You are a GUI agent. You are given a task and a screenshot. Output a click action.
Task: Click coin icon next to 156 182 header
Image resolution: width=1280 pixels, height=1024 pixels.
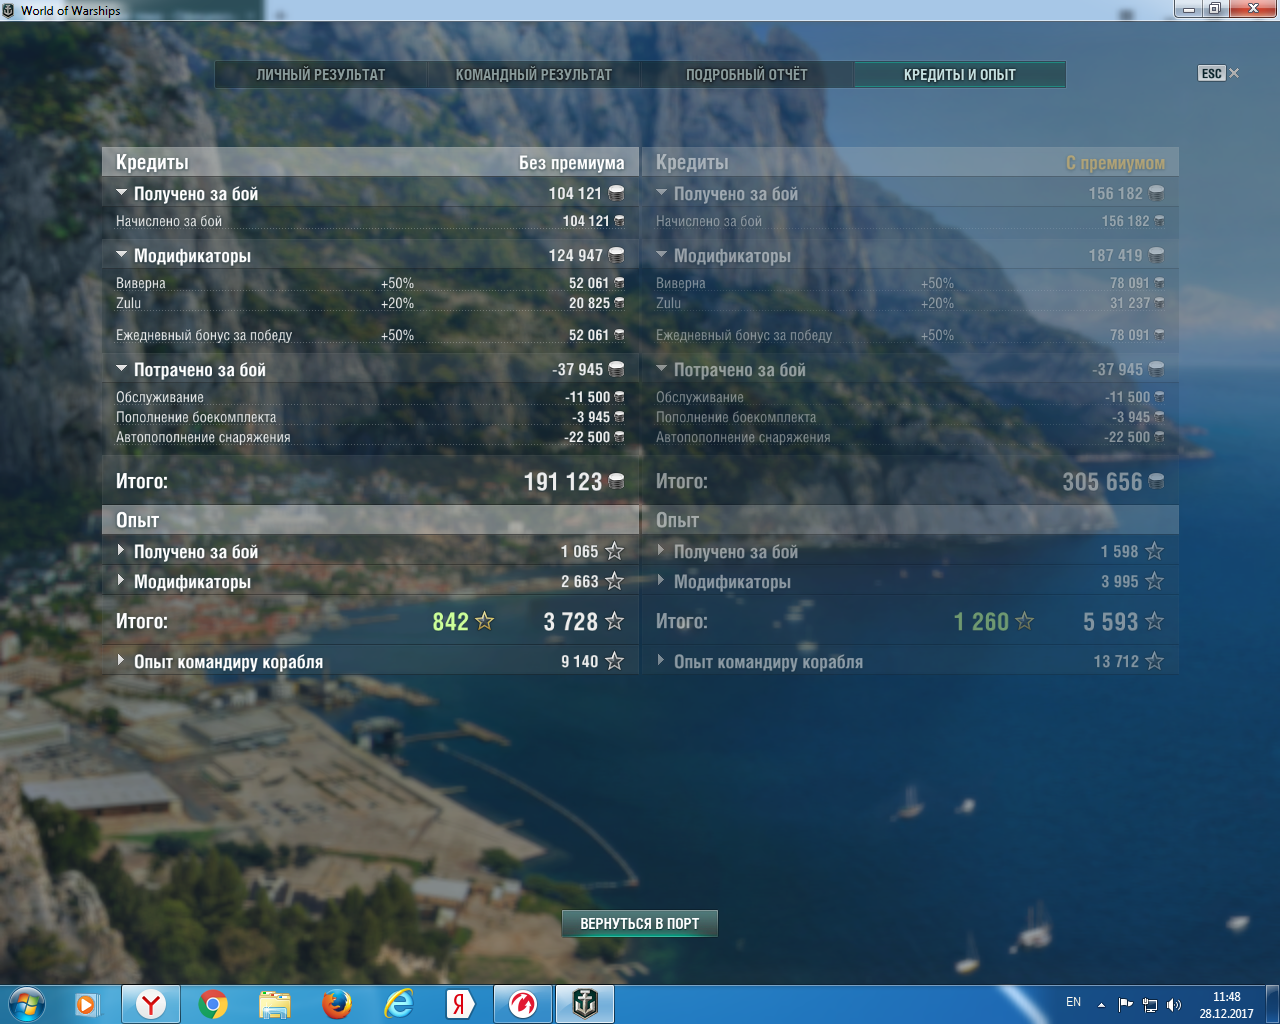(1156, 193)
